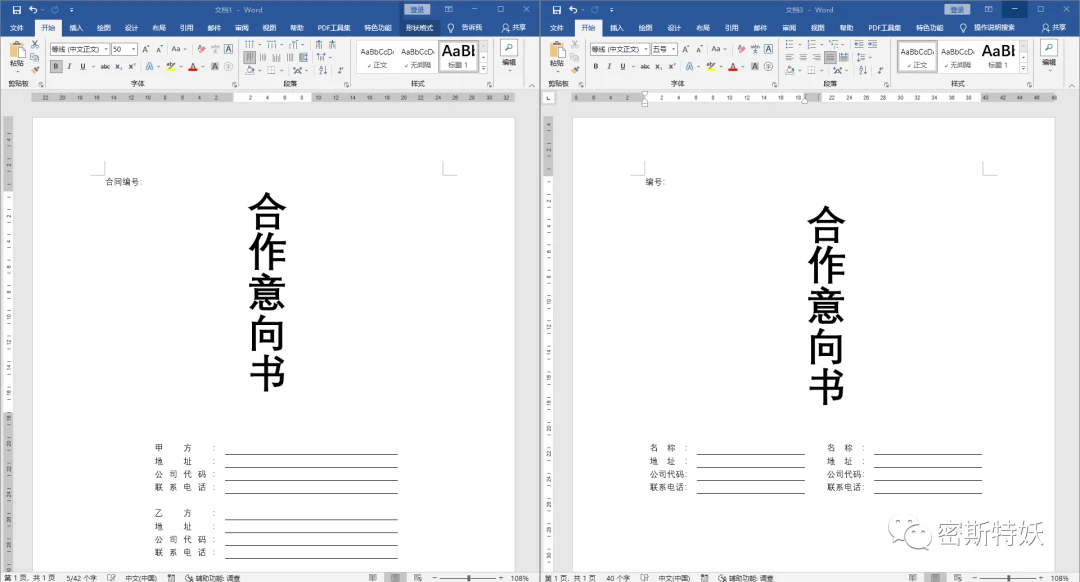Click the center alignment icon
1080x582 pixels.
[x=264, y=56]
